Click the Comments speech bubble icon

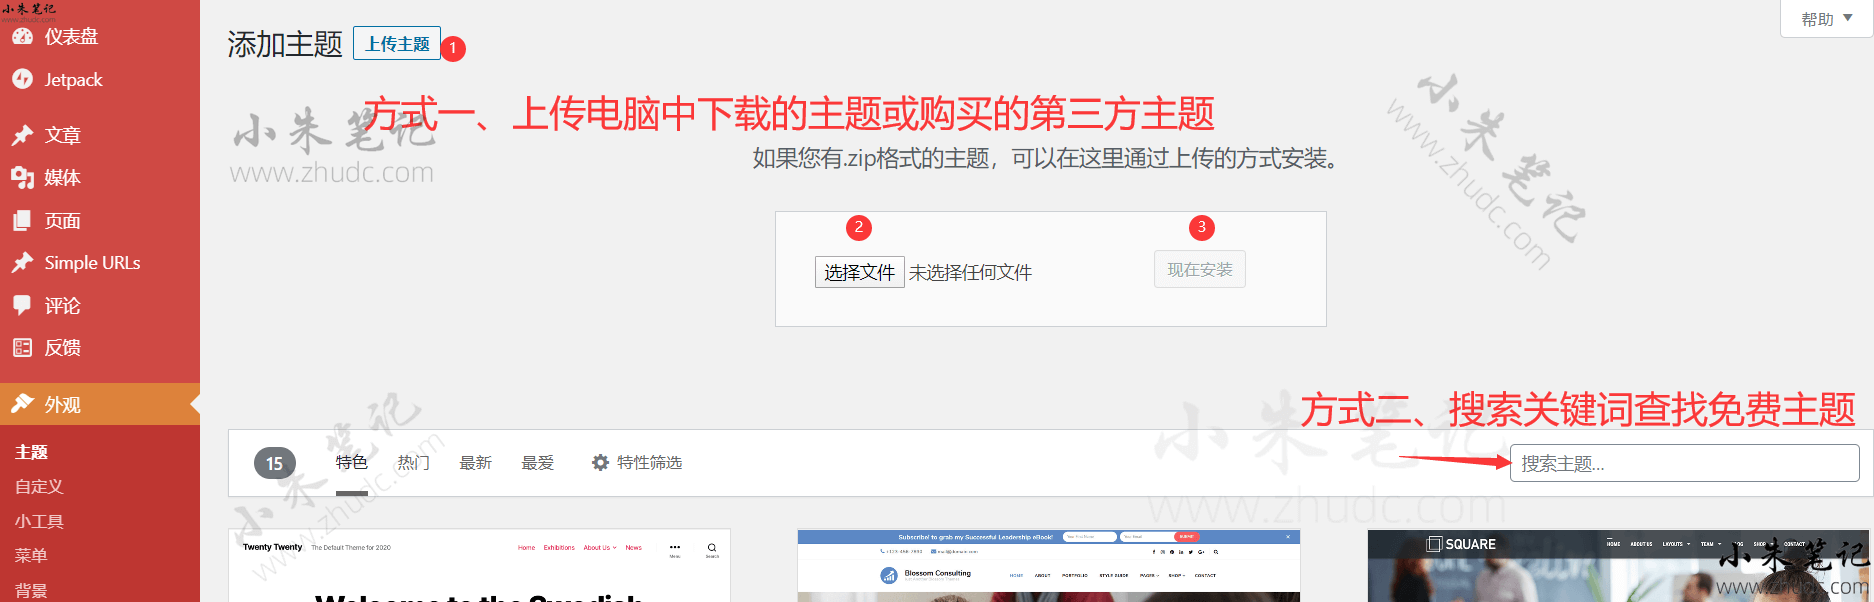click(x=22, y=305)
